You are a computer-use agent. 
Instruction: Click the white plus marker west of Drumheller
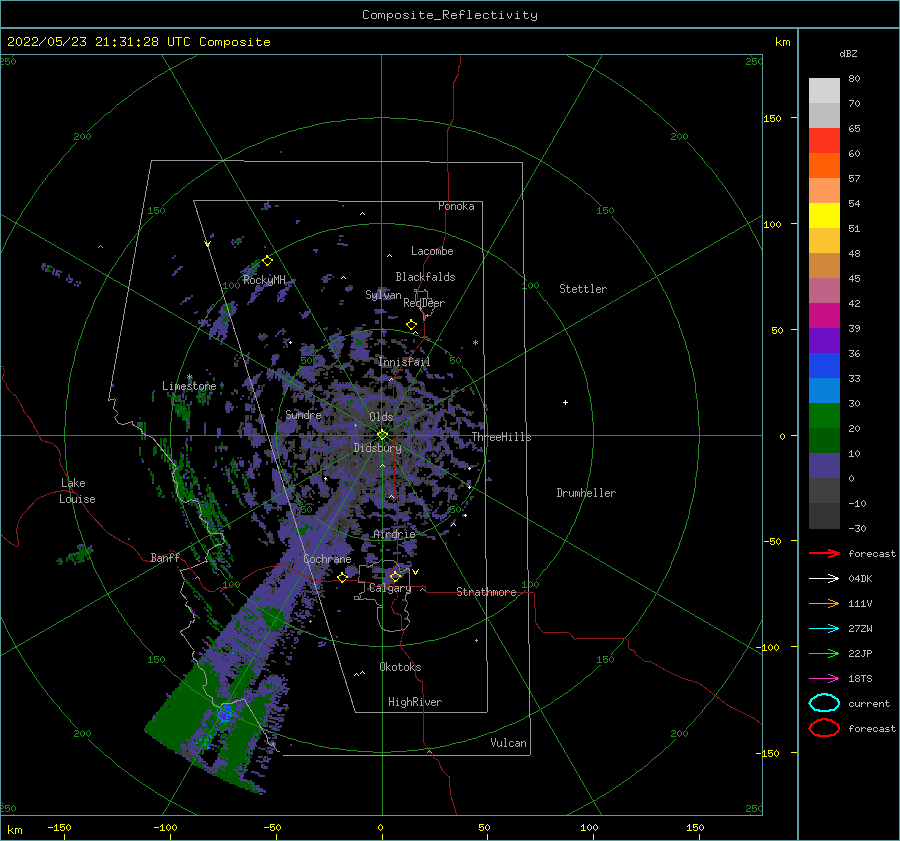[565, 402]
